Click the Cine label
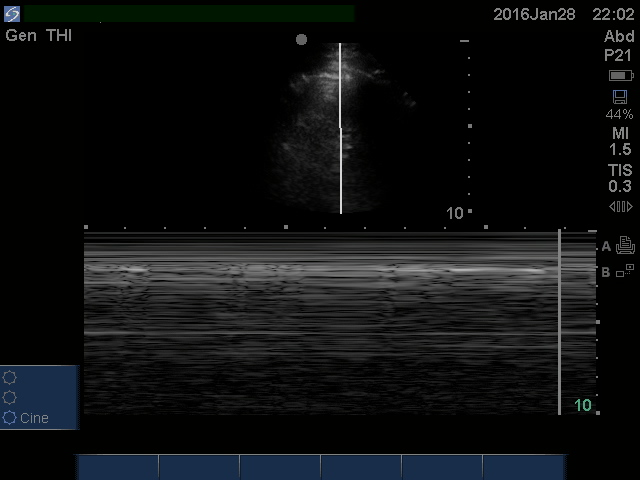 click(x=34, y=418)
